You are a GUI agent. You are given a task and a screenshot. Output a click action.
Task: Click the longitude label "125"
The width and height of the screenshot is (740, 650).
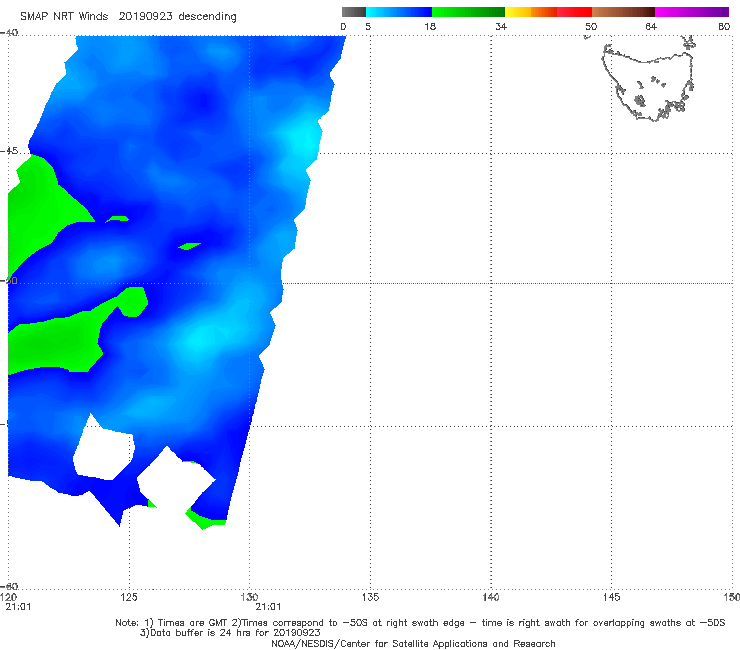click(x=129, y=597)
